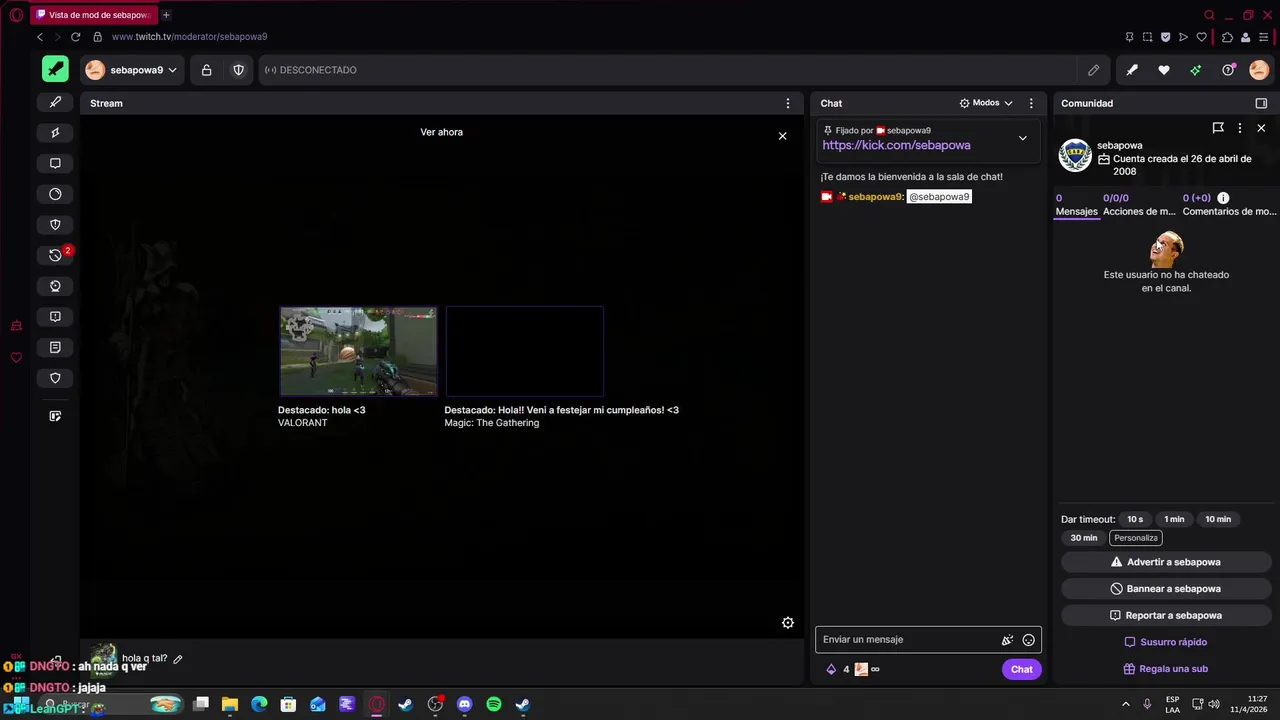The image size is (1280, 720).
Task: Open Spotify from the Windows taskbar
Action: (494, 704)
